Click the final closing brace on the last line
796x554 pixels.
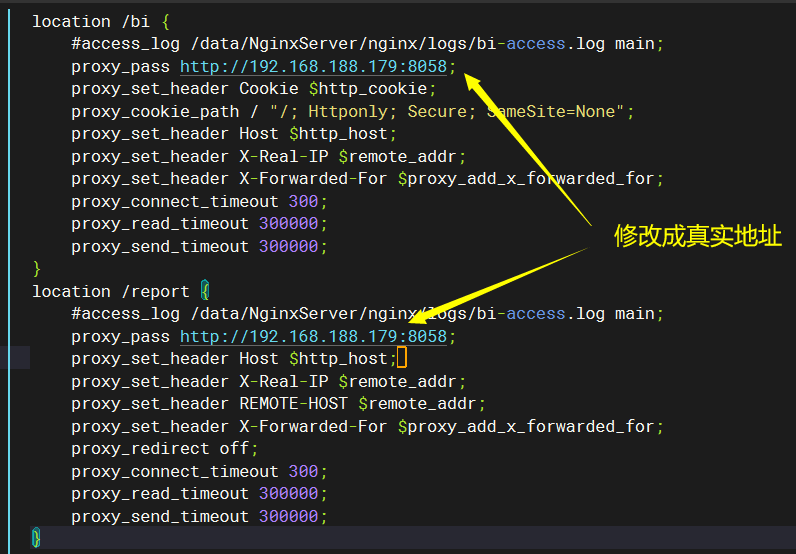pyautogui.click(x=37, y=538)
